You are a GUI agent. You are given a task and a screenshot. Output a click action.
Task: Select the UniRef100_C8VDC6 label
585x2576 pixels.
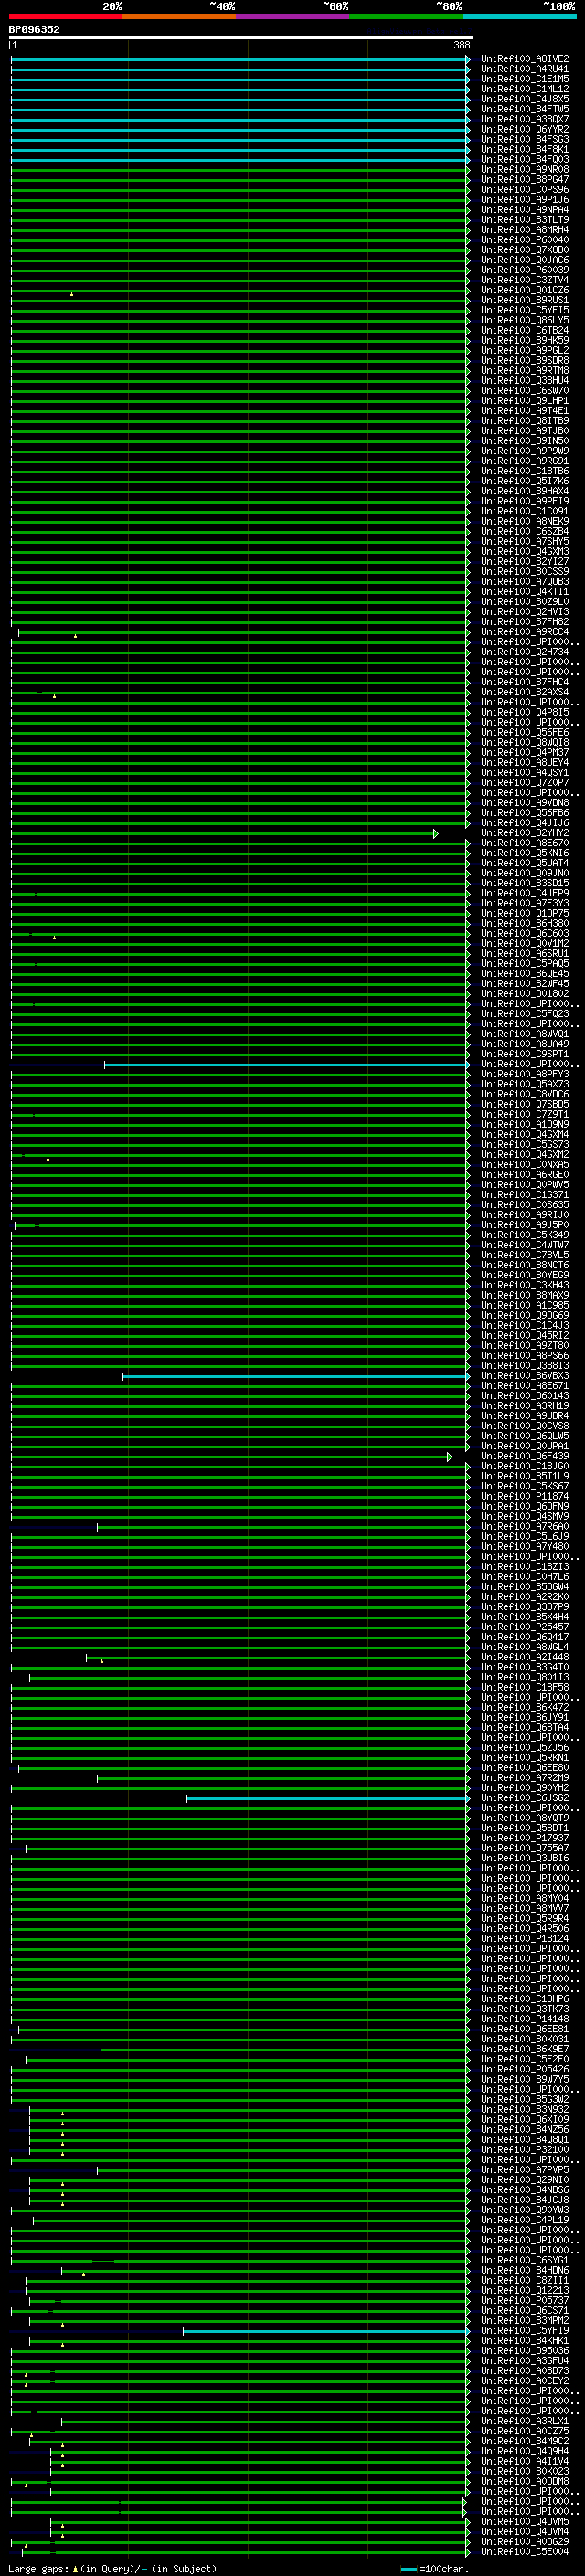524,1094
